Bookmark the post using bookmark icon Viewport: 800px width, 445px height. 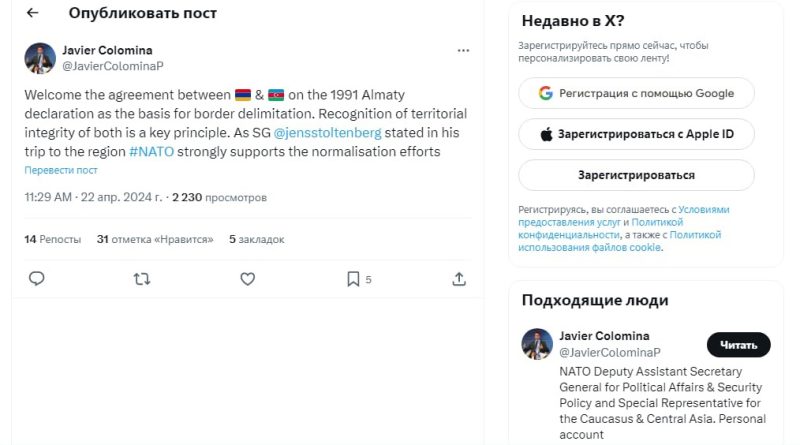pos(353,279)
